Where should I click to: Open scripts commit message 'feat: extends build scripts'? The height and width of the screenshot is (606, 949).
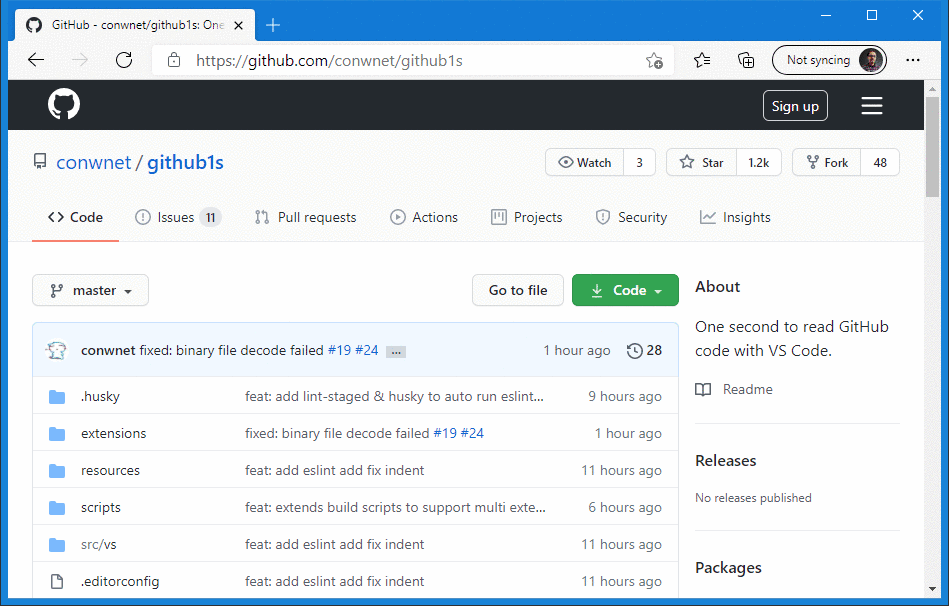point(395,507)
